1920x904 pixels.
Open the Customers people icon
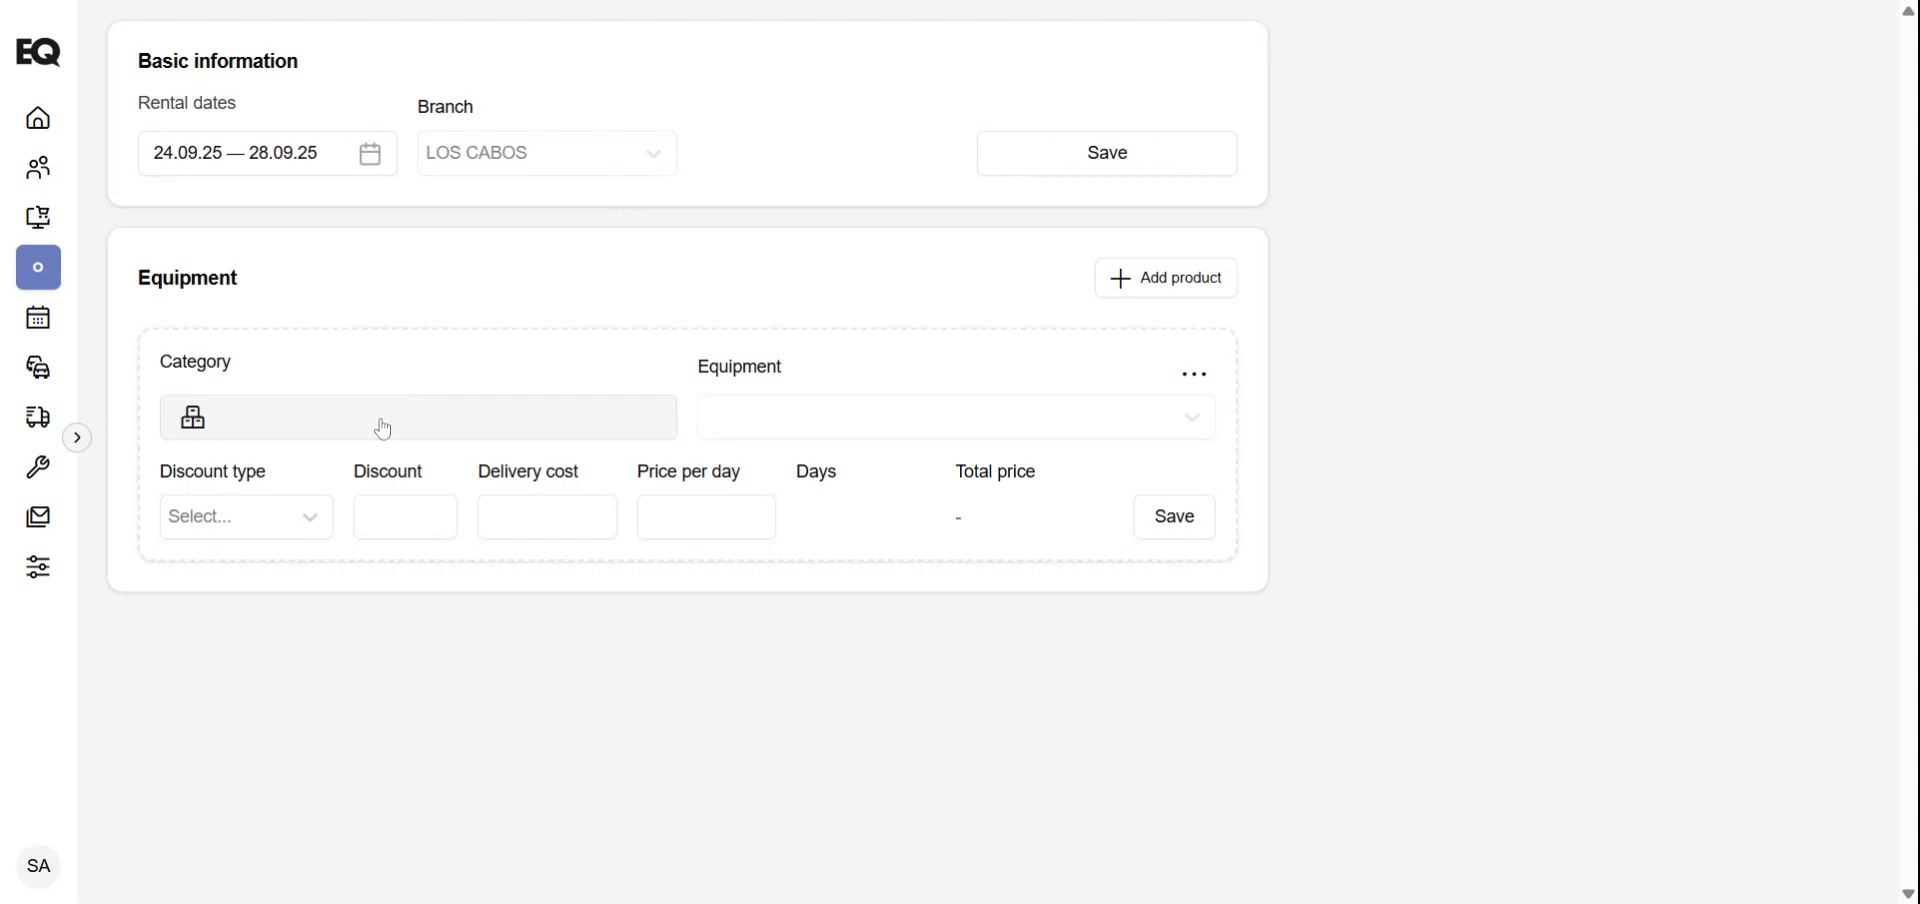tap(37, 167)
